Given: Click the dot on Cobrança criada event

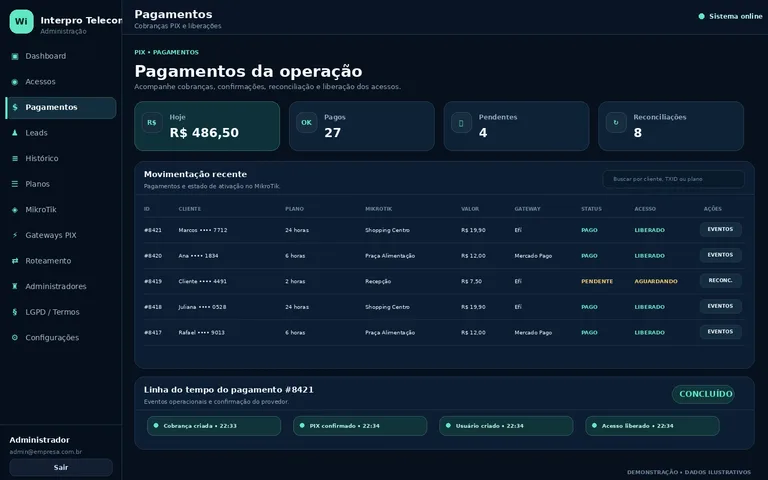Looking at the screenshot, I should coord(156,426).
